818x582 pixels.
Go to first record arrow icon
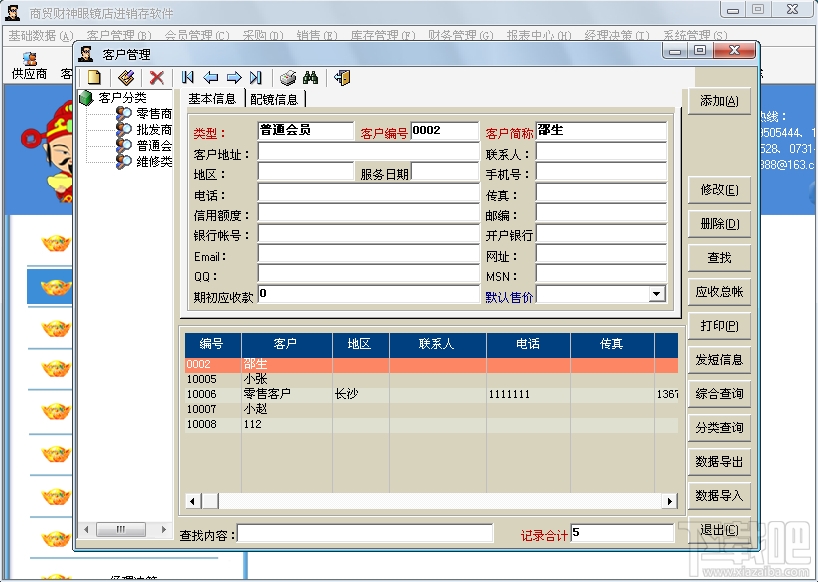(x=188, y=78)
